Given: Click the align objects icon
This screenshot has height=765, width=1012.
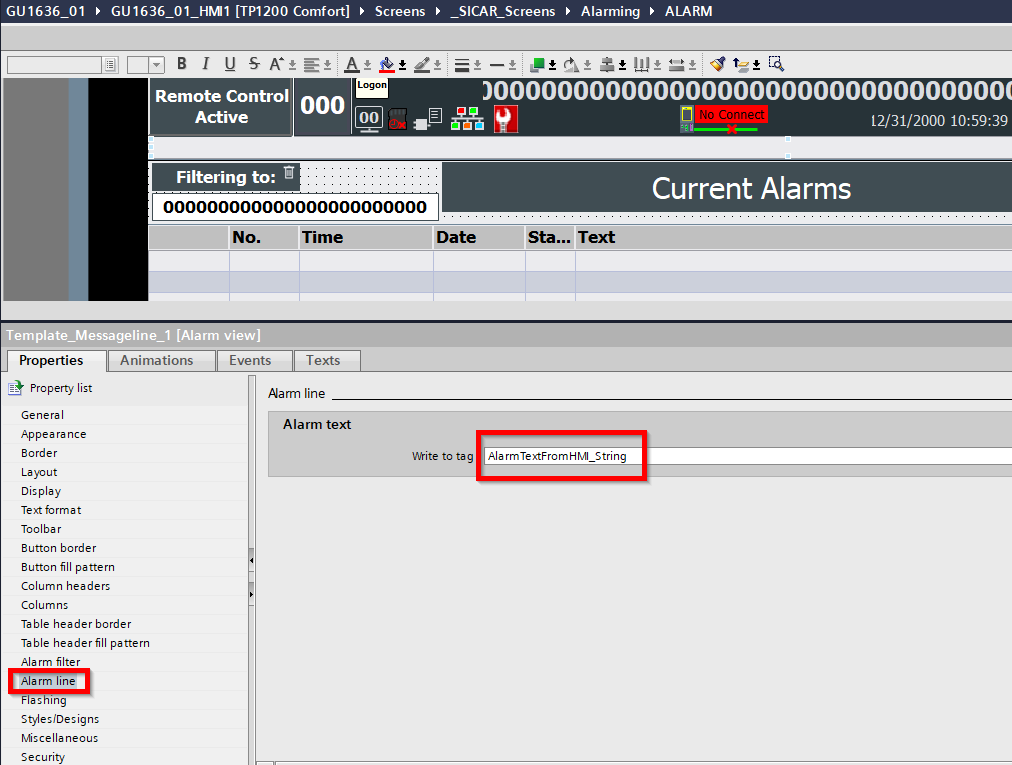Looking at the screenshot, I should [607, 65].
